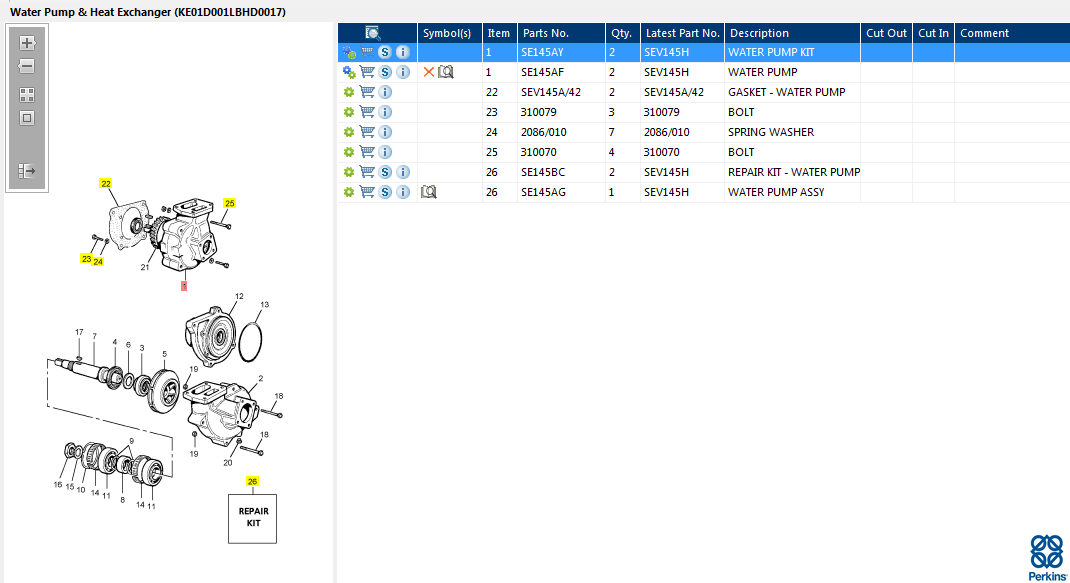Click part number 2086/010 in Parts No.
Image resolution: width=1070 pixels, height=583 pixels.
[x=543, y=132]
